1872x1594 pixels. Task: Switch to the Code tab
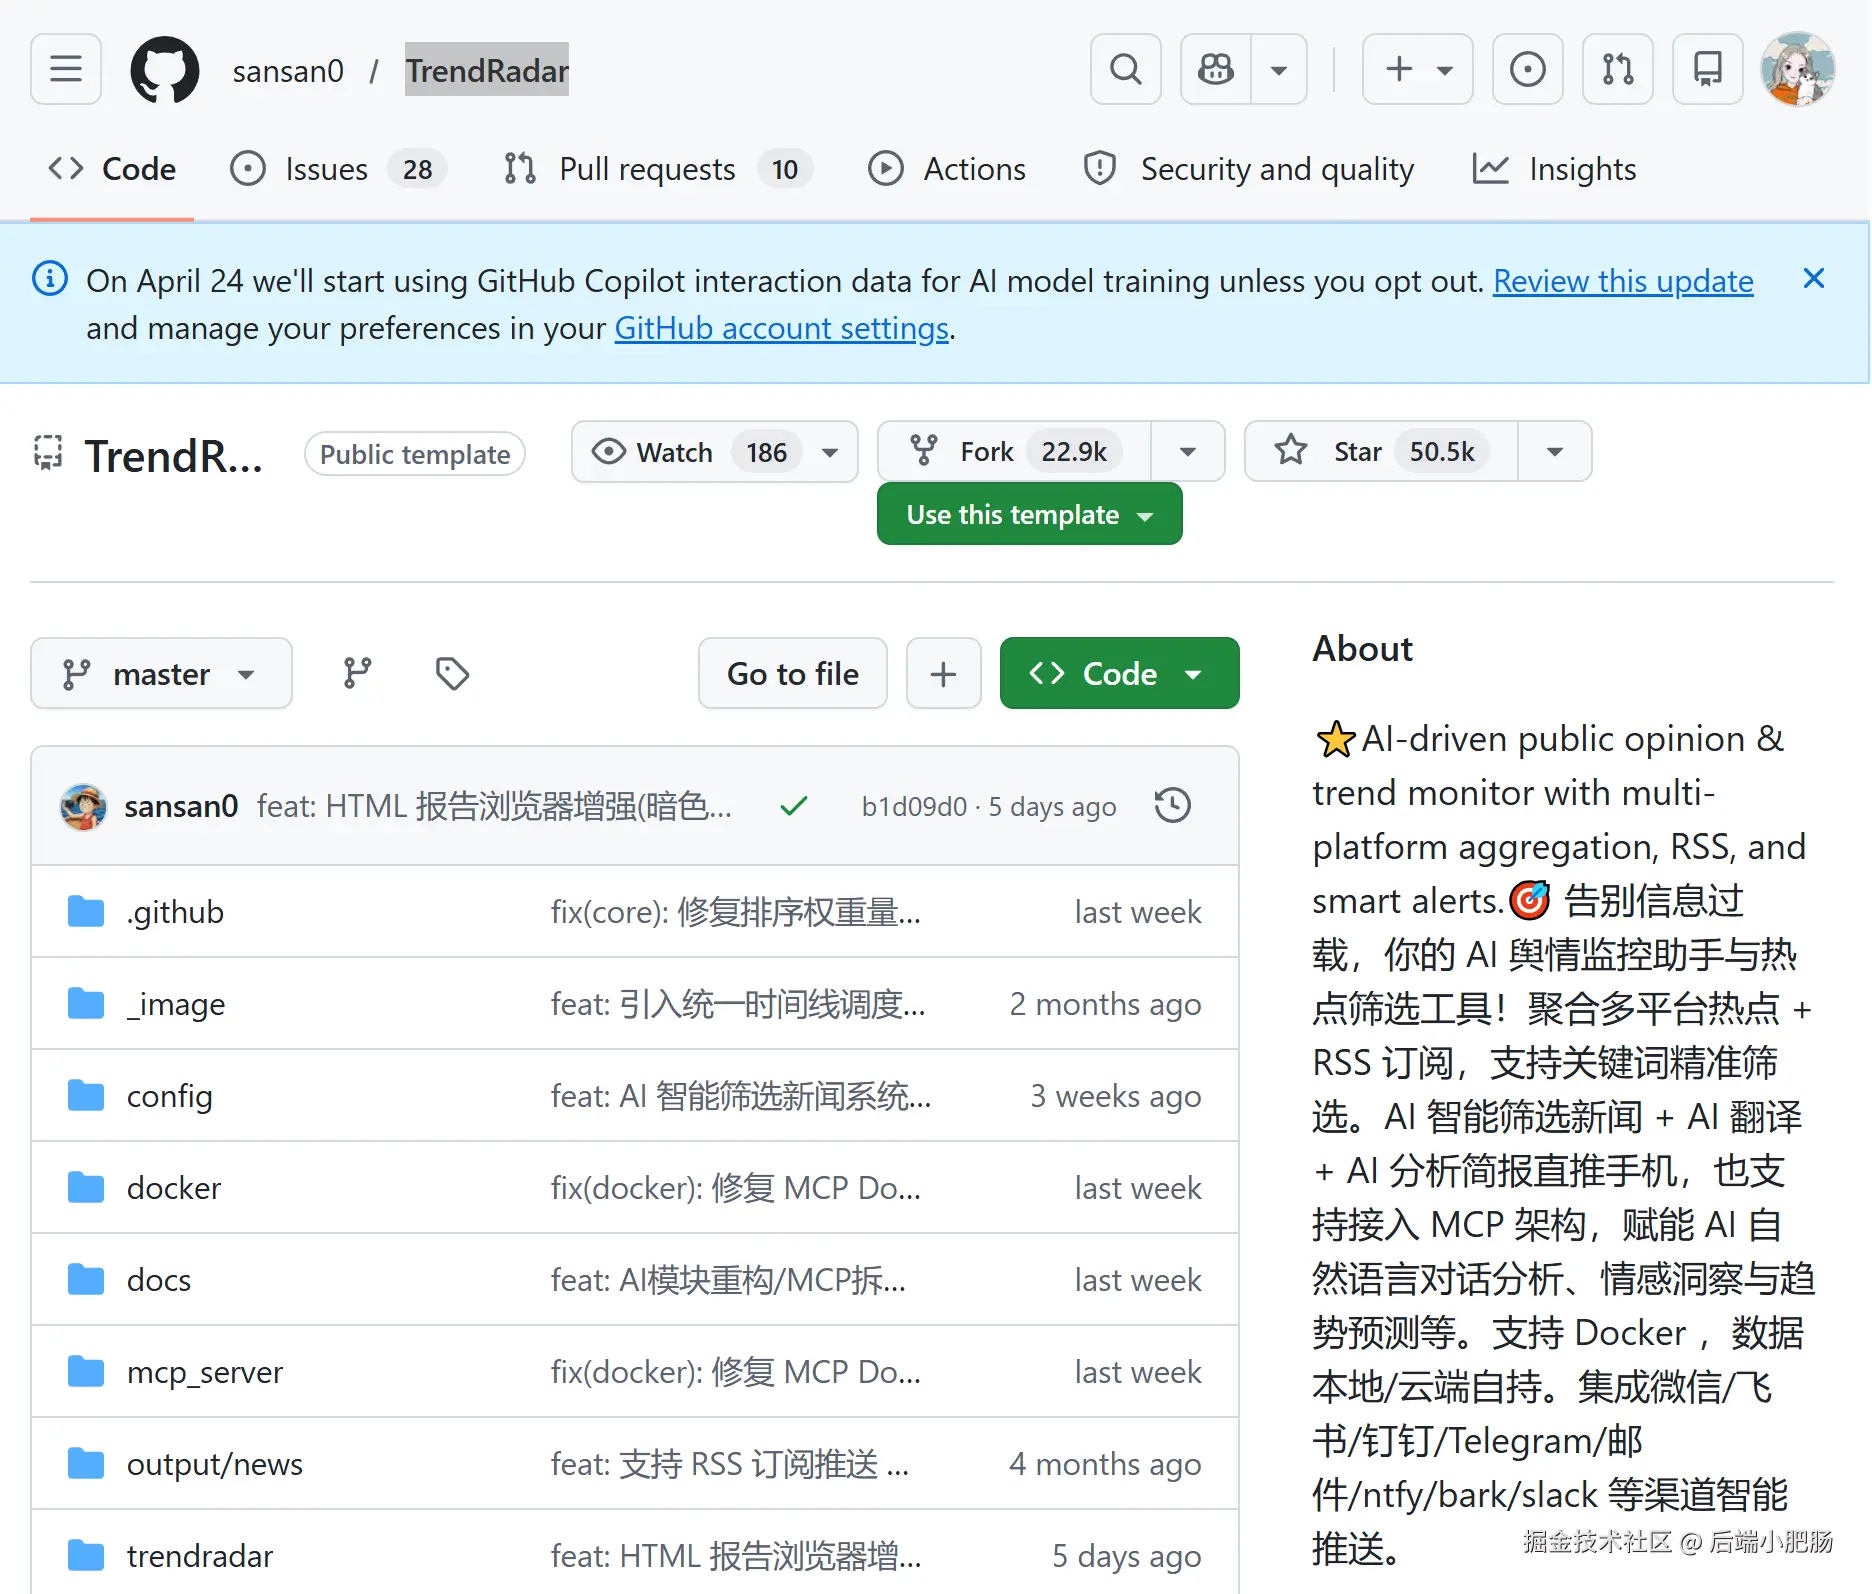[112, 169]
